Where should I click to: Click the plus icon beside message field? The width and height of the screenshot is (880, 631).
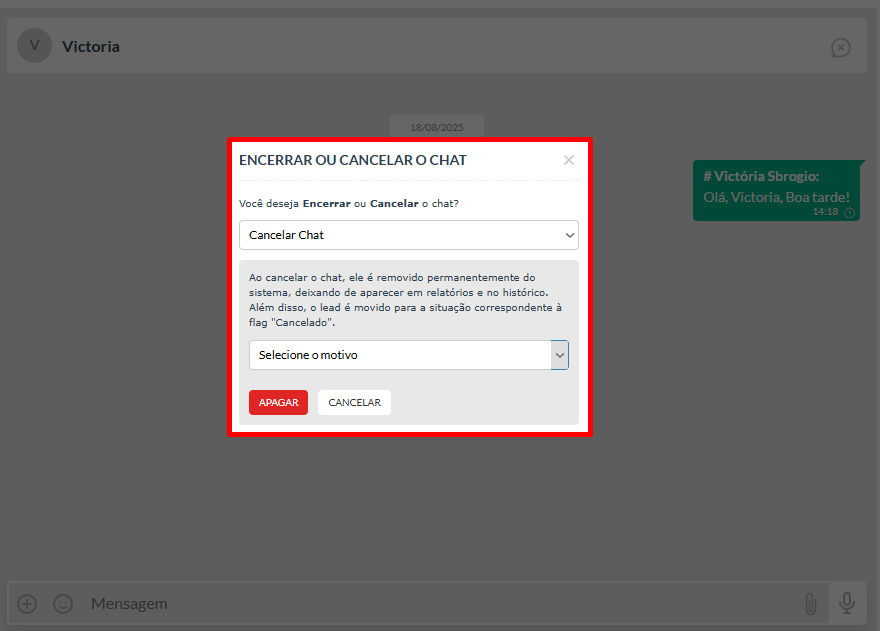tap(27, 604)
